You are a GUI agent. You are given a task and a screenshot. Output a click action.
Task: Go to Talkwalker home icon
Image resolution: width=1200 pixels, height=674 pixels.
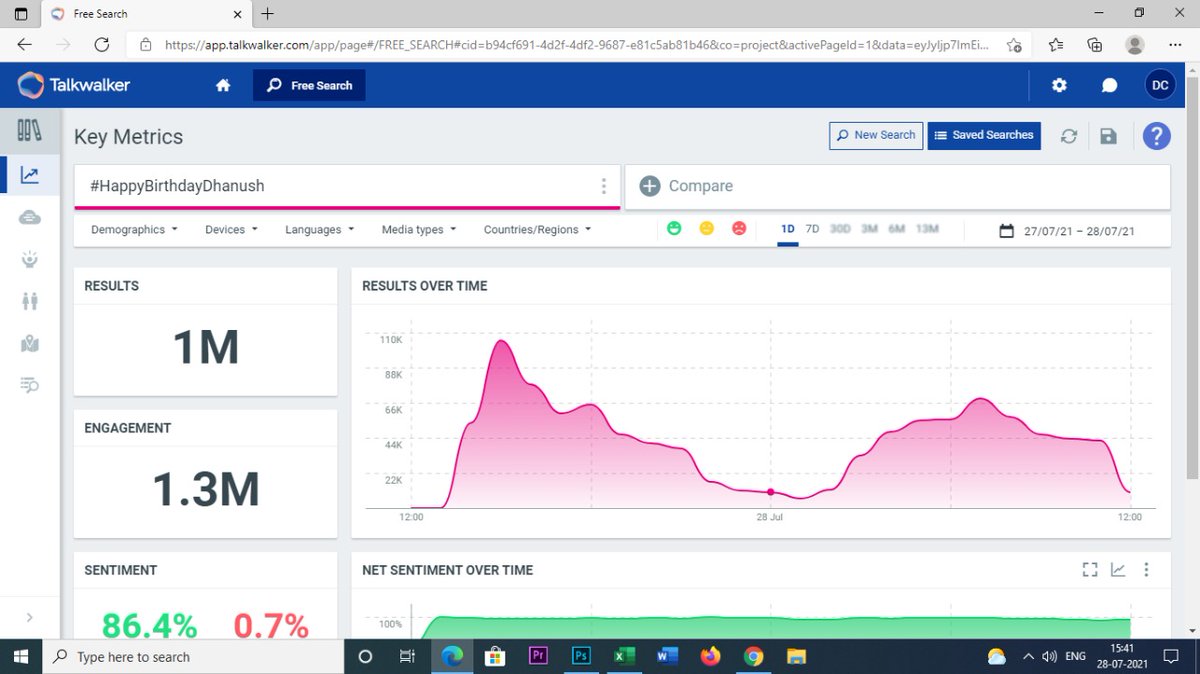(223, 86)
